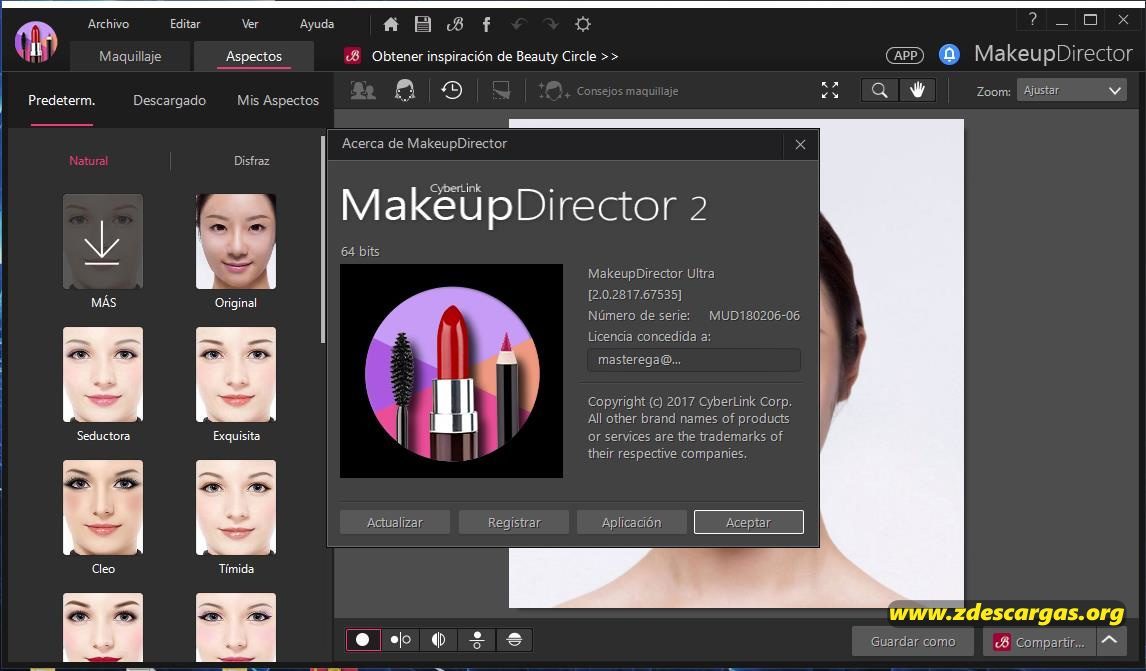Open the Archivo menu
1146x671 pixels.
[108, 24]
